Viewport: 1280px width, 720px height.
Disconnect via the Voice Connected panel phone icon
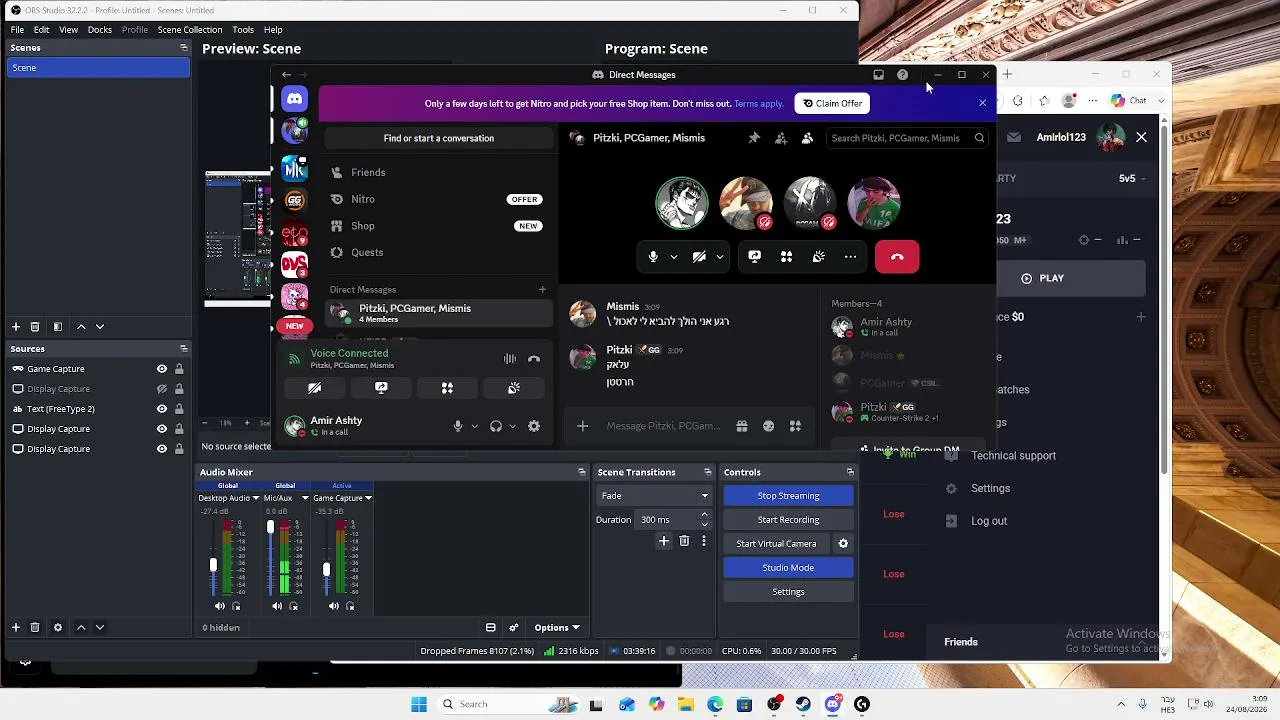pos(534,359)
